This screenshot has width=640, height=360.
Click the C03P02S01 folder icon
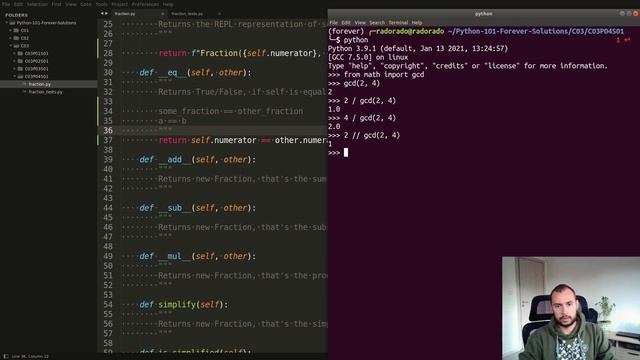pyautogui.click(x=20, y=61)
